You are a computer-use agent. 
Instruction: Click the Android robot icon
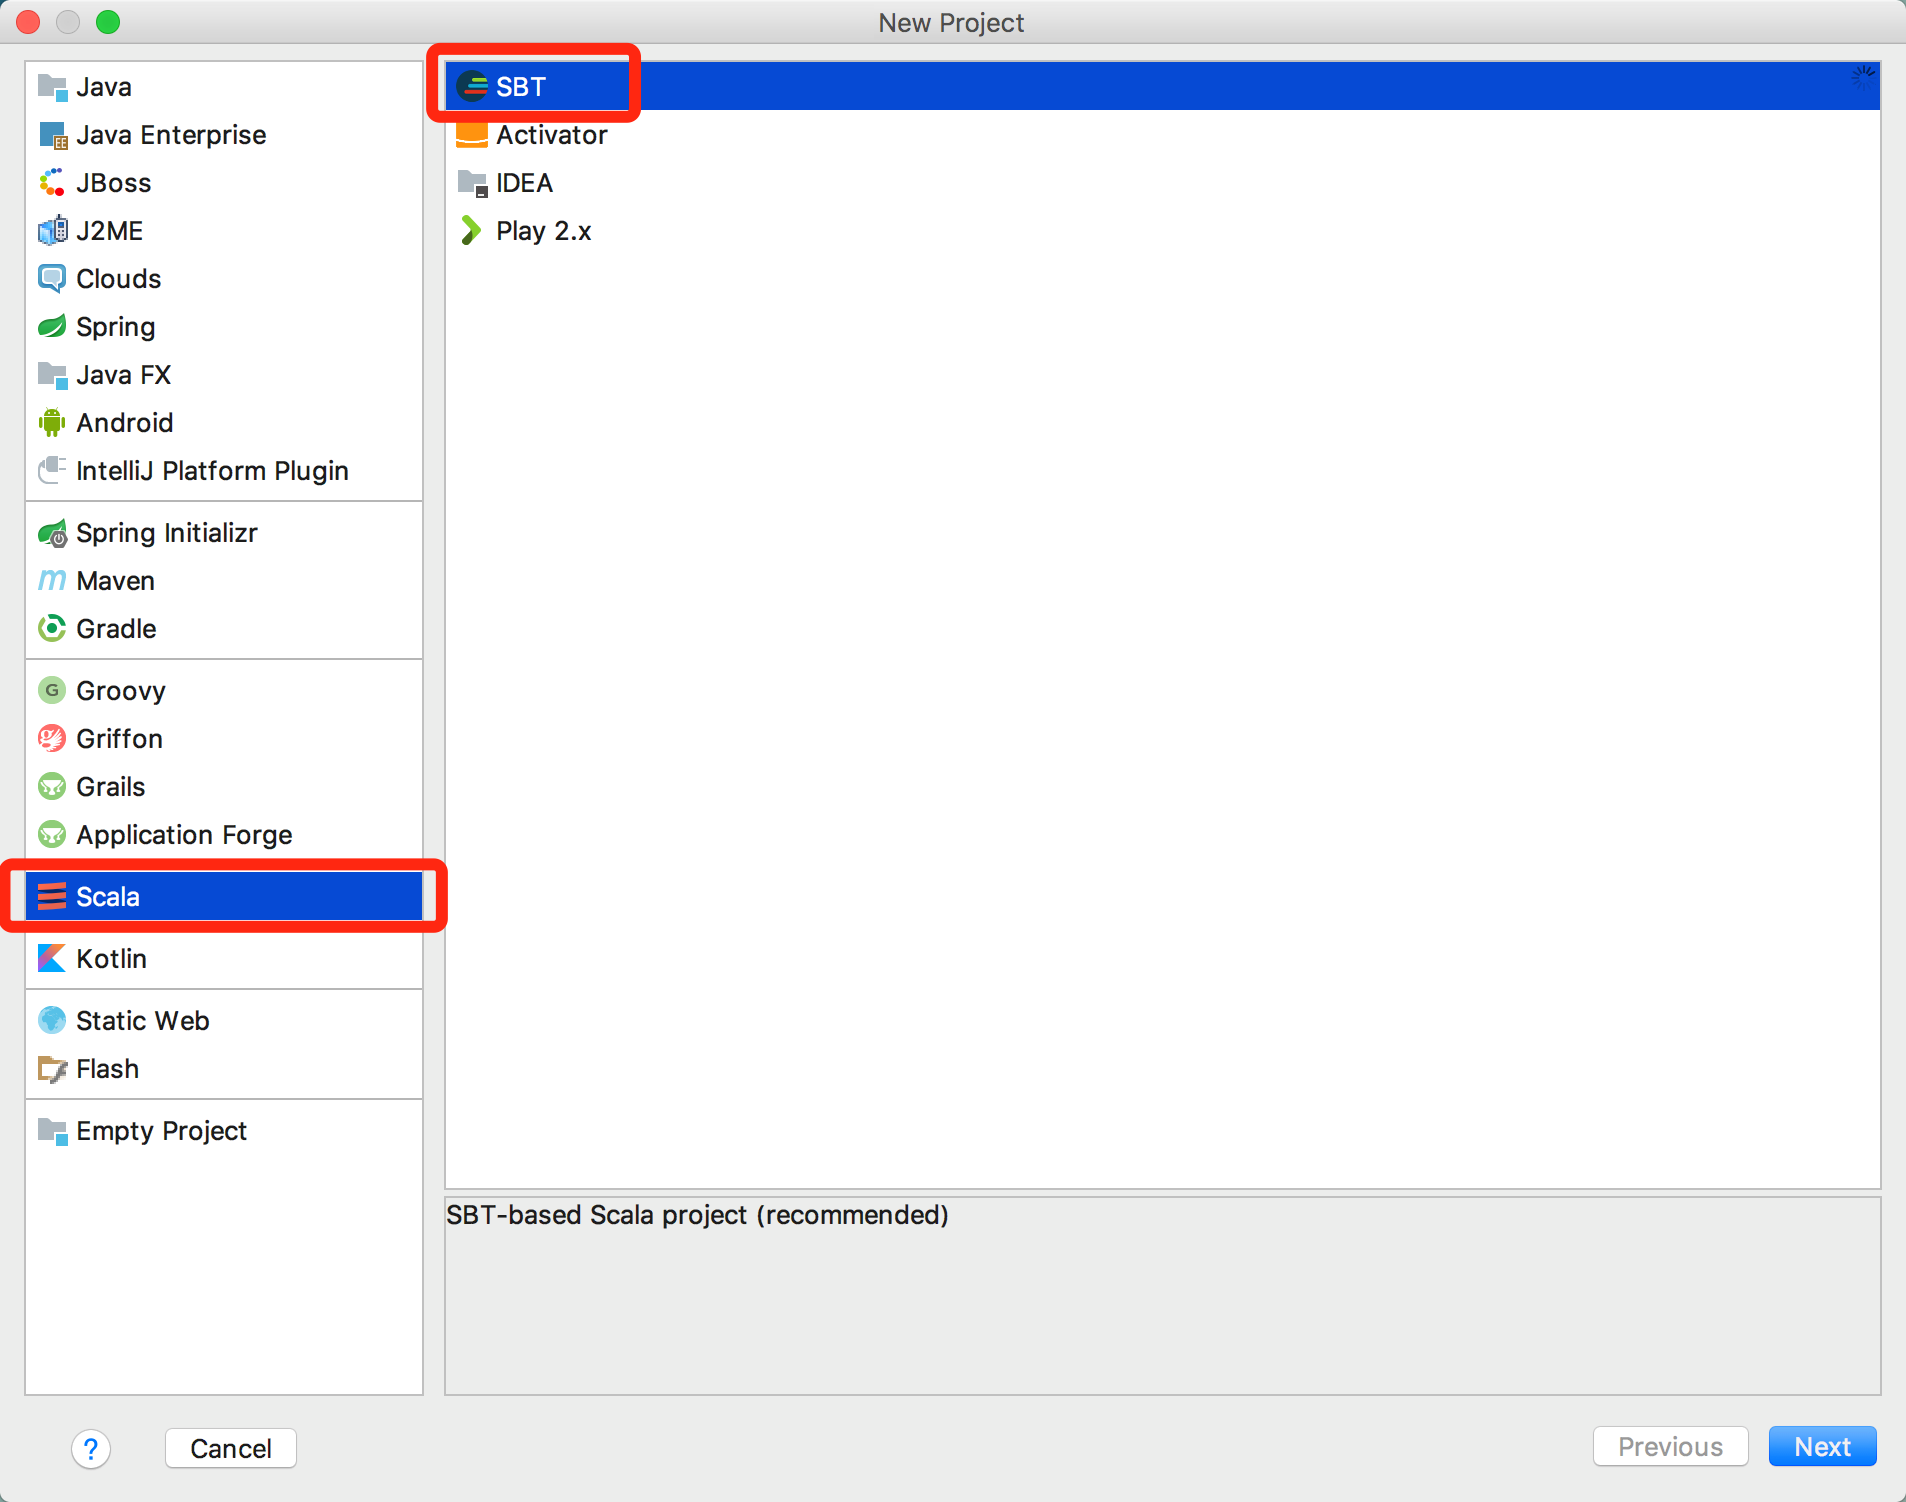tap(52, 423)
